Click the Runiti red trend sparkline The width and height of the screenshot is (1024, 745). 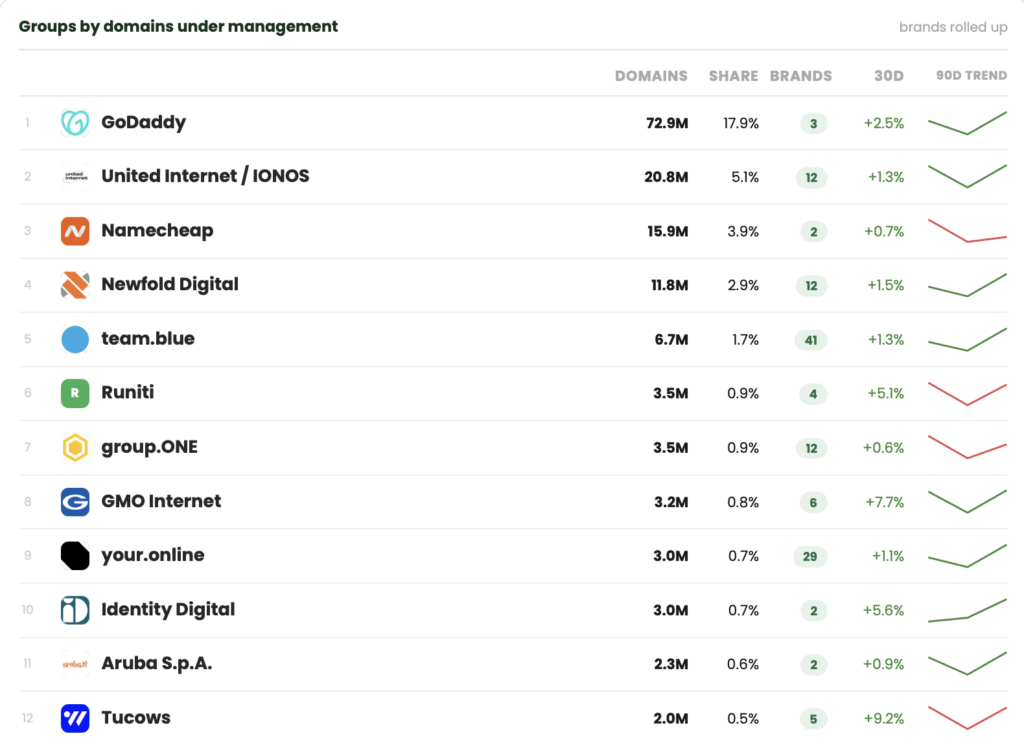(967, 394)
